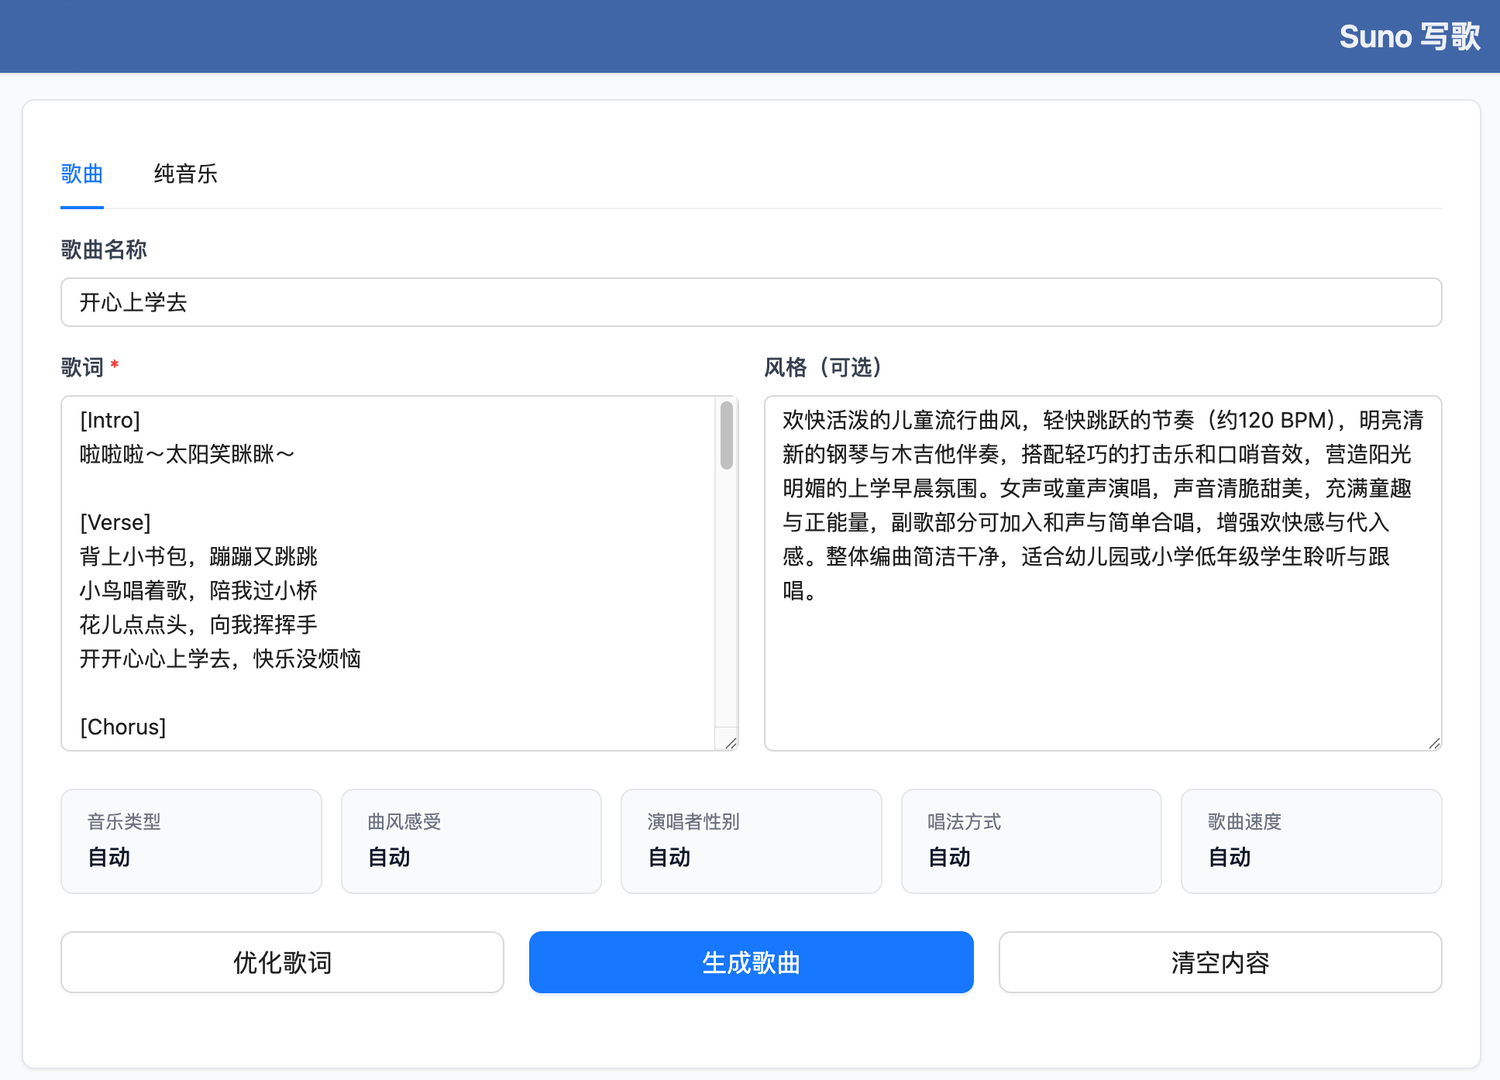Click the 风格（可选）description textarea
Viewport: 1500px width, 1080px height.
point(1100,570)
